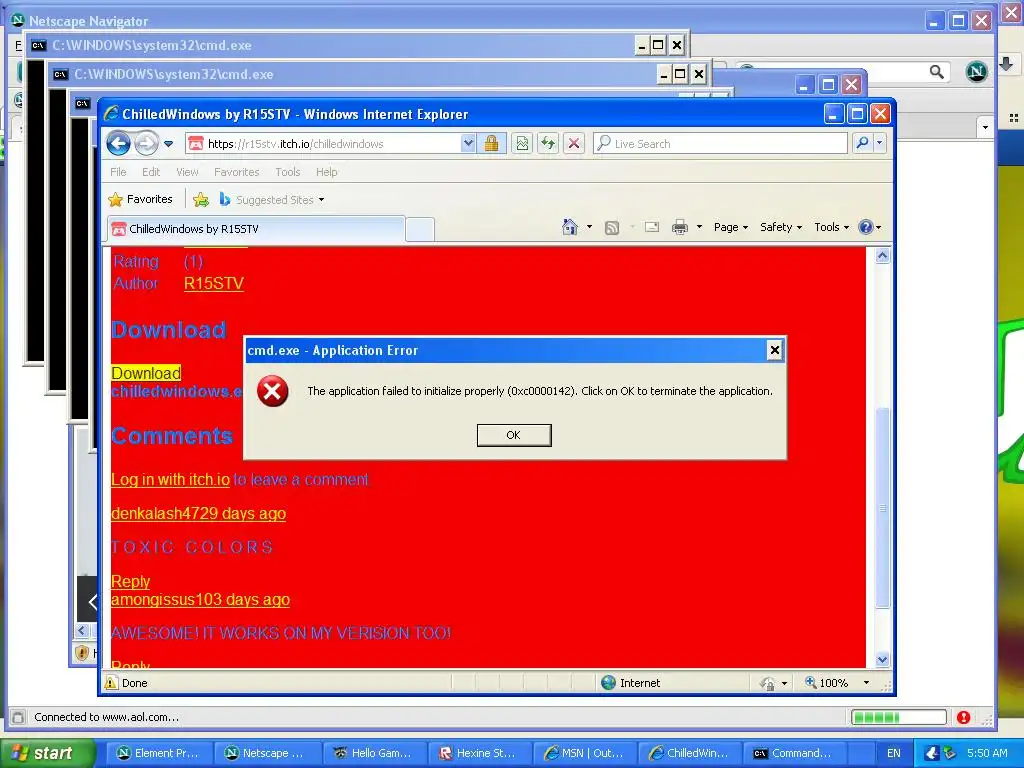Switch to Element Pr... taskbar button

(x=157, y=753)
